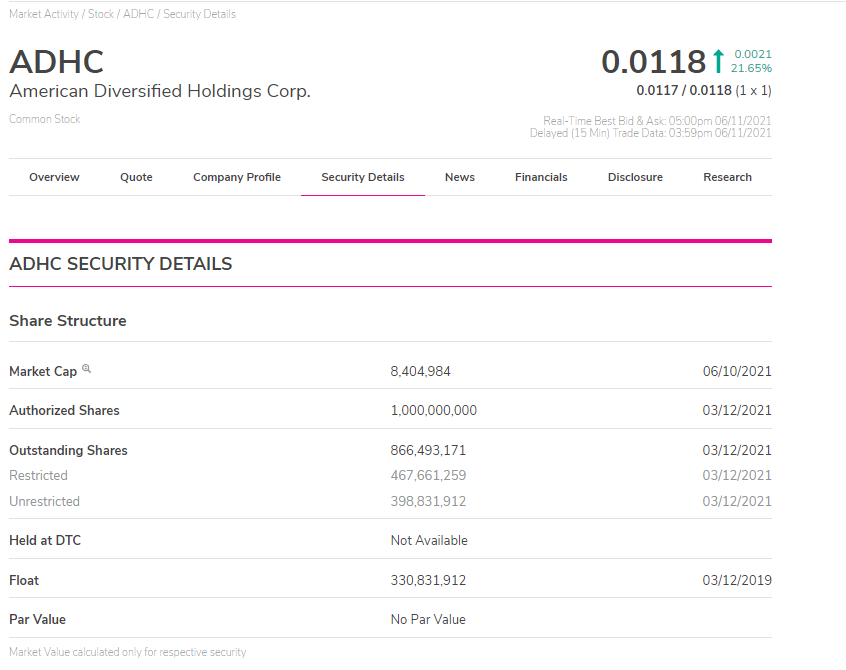Select the Market Cap value 8,404,984
The width and height of the screenshot is (846, 670).
click(420, 371)
